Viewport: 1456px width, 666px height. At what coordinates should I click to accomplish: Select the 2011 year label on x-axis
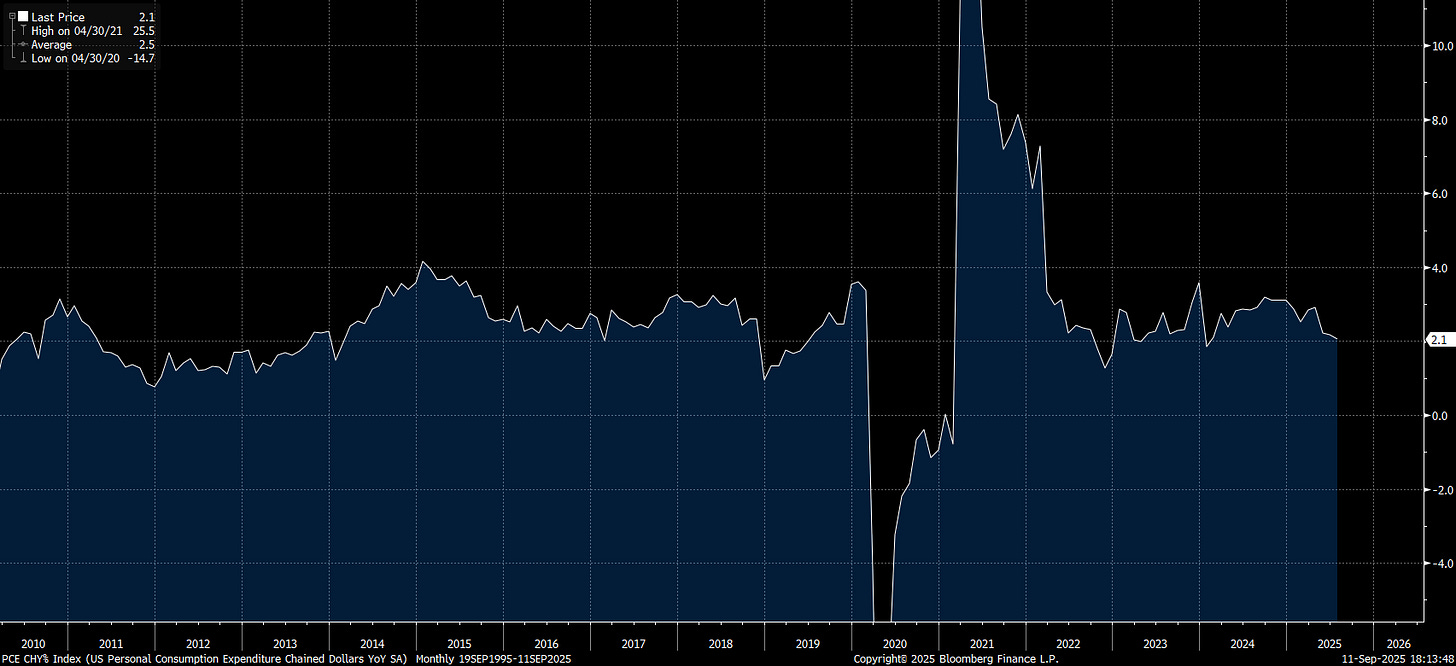[111, 644]
